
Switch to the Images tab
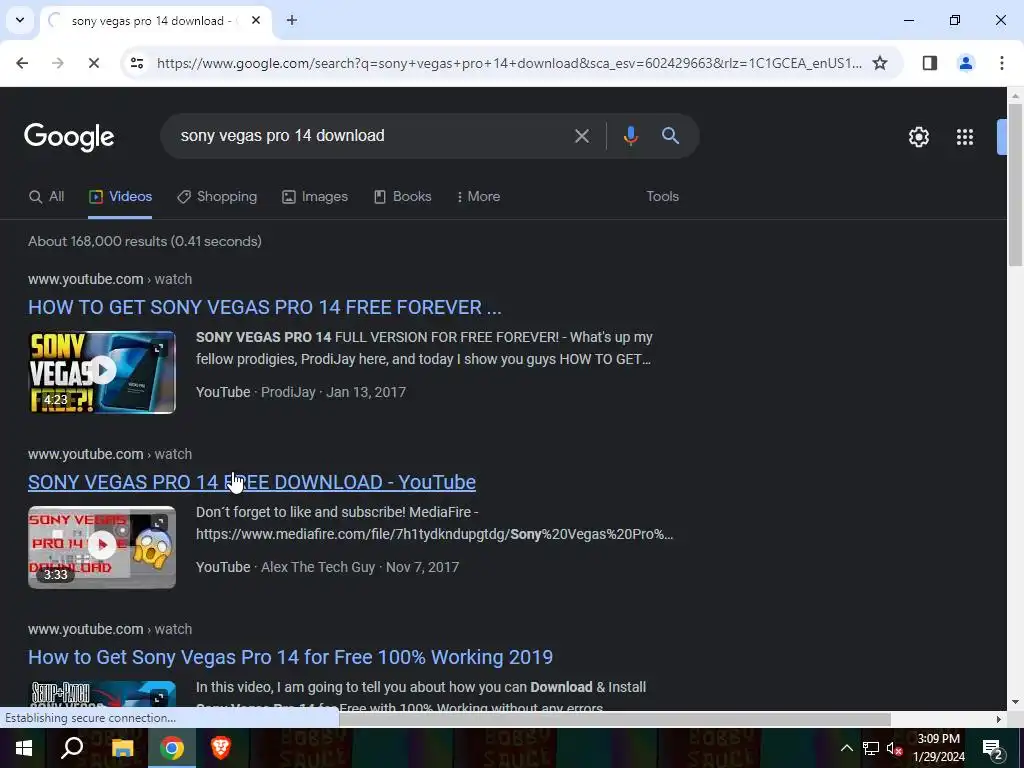[x=315, y=197]
